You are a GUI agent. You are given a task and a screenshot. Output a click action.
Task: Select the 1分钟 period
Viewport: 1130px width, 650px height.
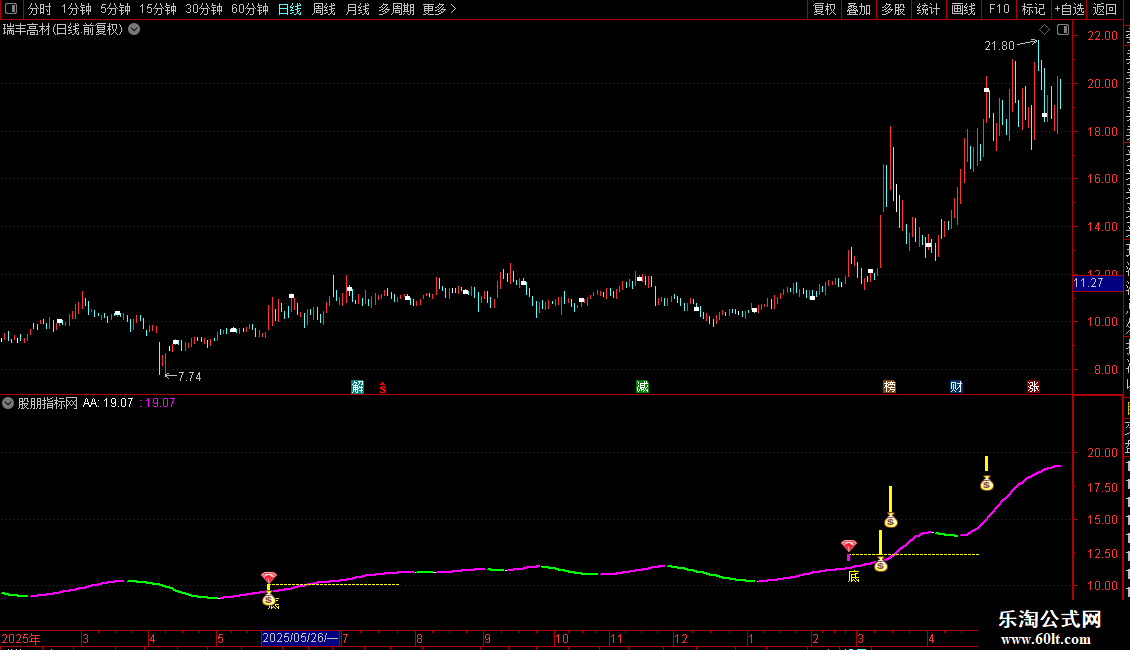pos(76,9)
